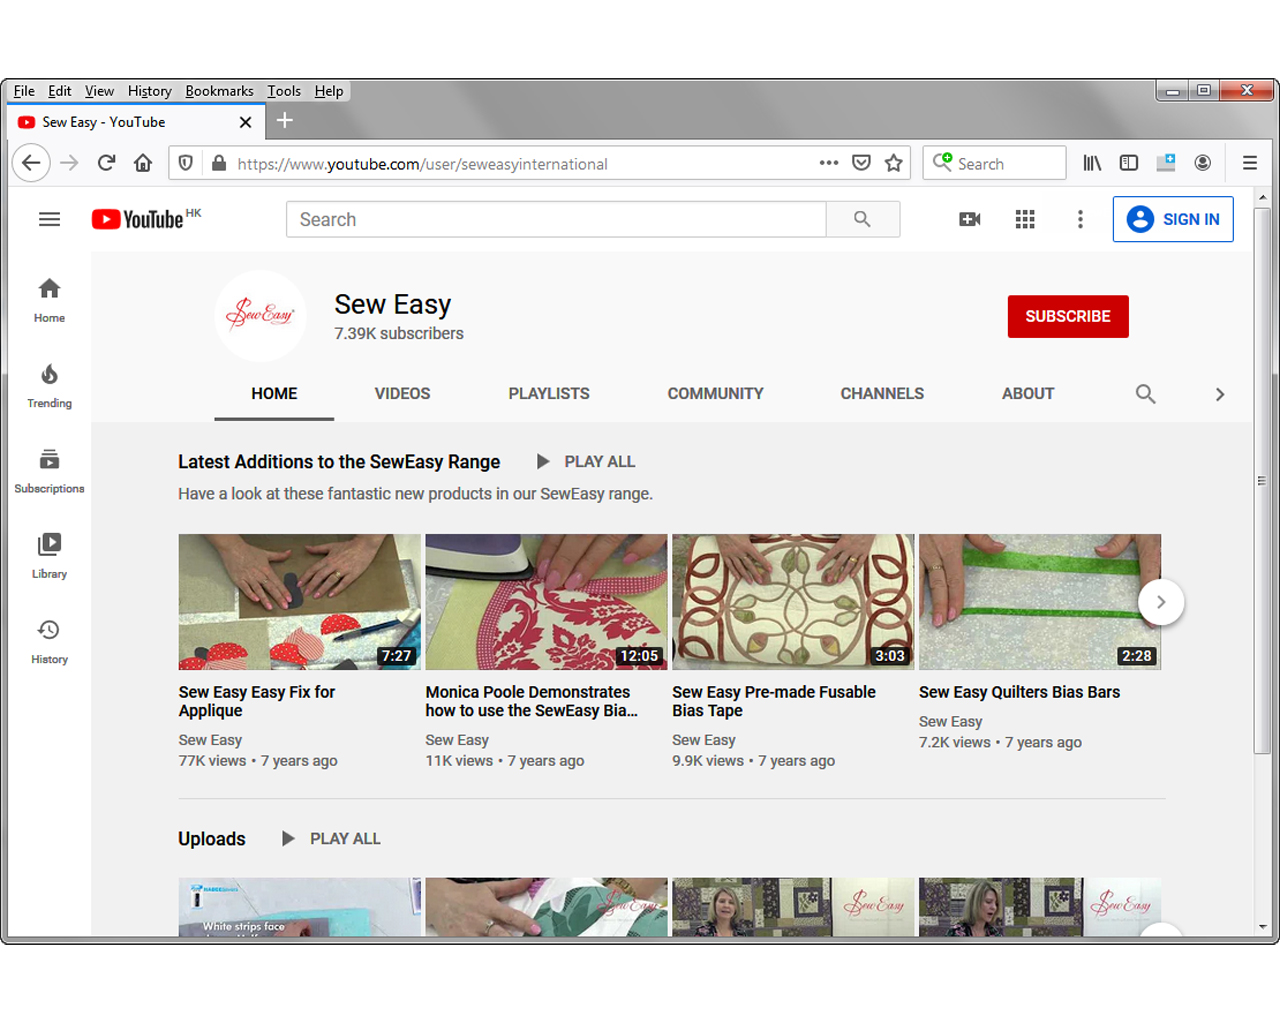Play the 2:28 bias bars thumbnail

[1040, 602]
